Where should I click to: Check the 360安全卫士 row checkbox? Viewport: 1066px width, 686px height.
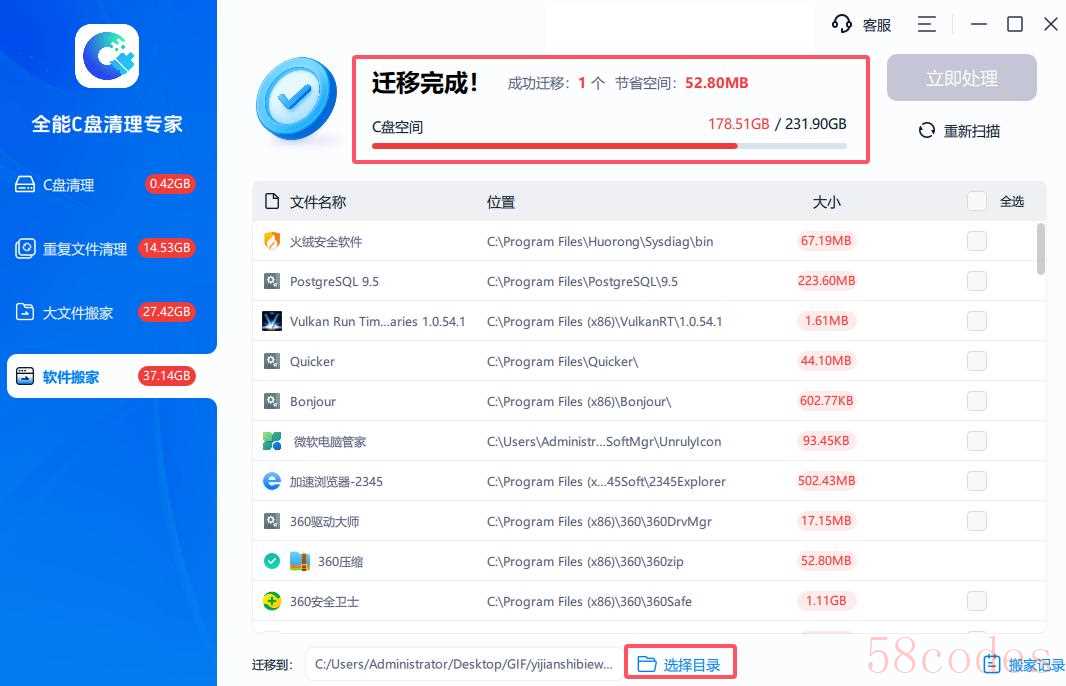tap(977, 601)
